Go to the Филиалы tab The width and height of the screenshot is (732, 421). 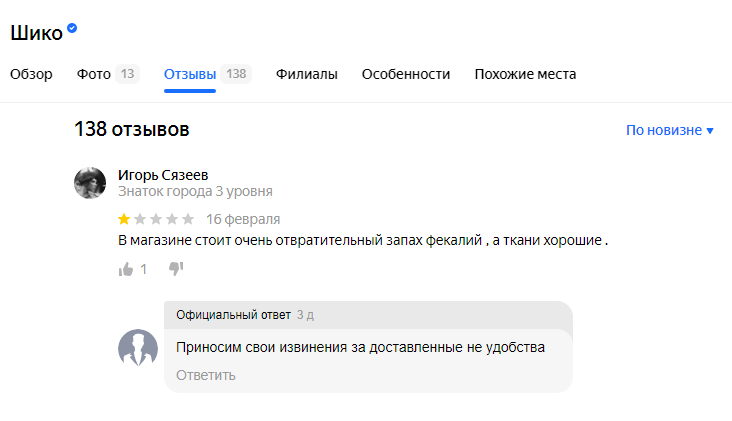click(x=307, y=74)
